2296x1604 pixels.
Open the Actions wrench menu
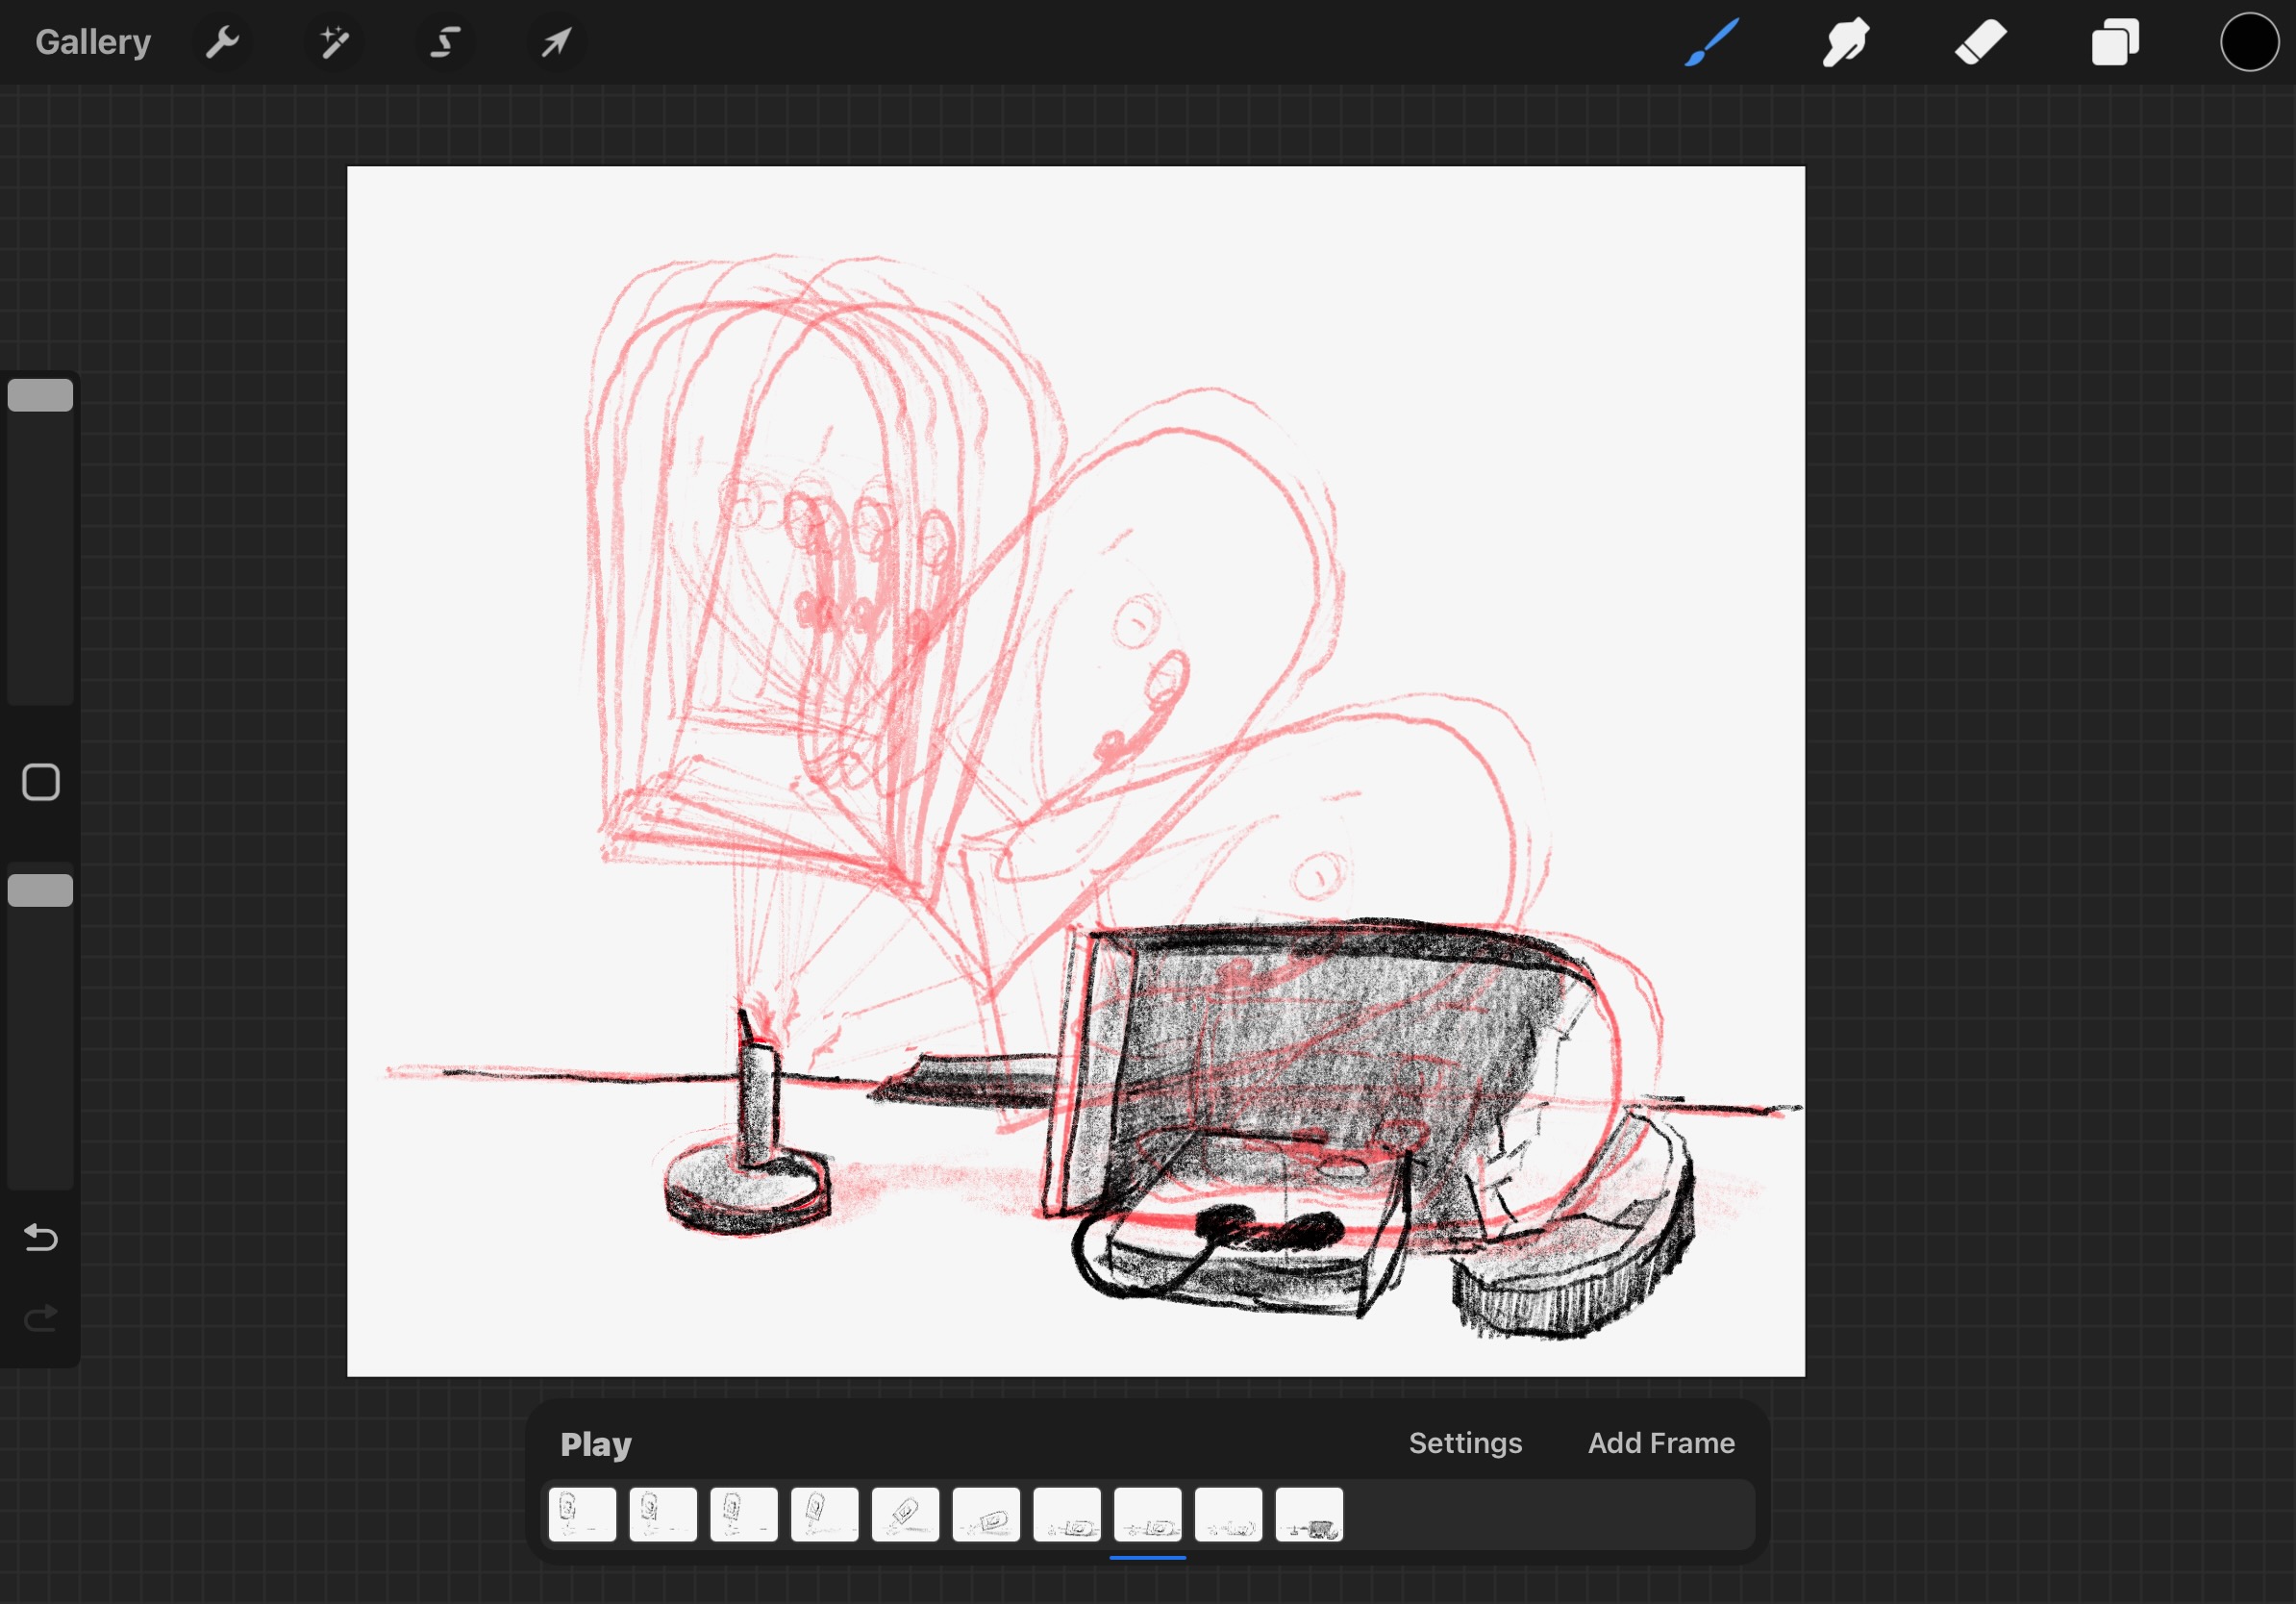click(222, 42)
